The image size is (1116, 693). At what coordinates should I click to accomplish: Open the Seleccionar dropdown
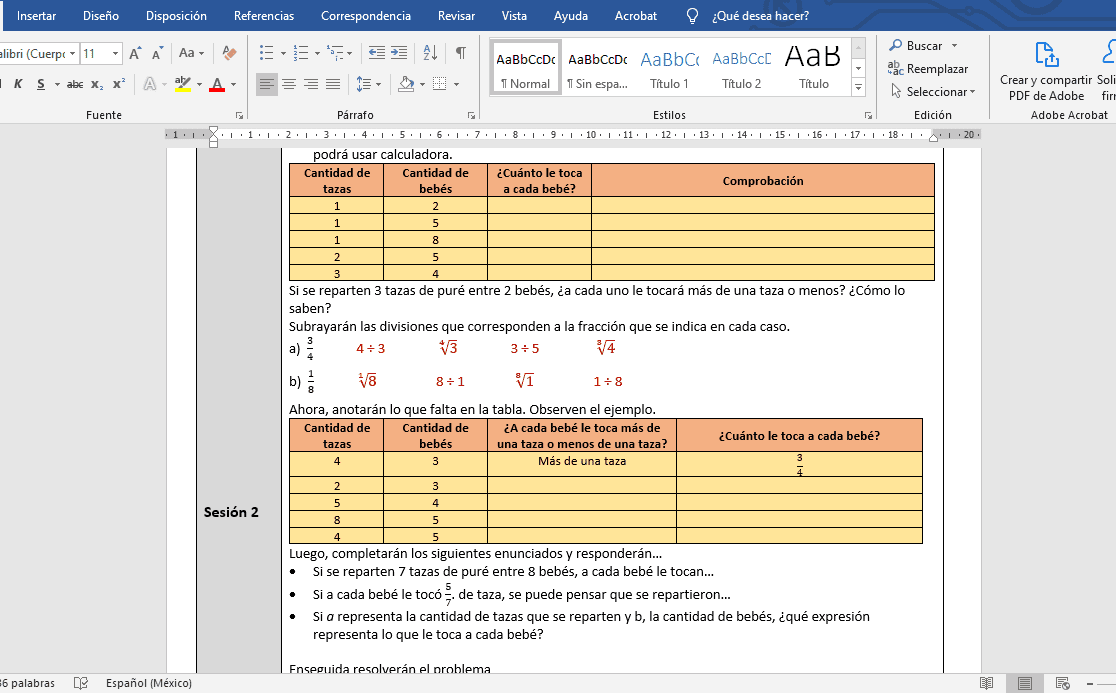(x=933, y=92)
